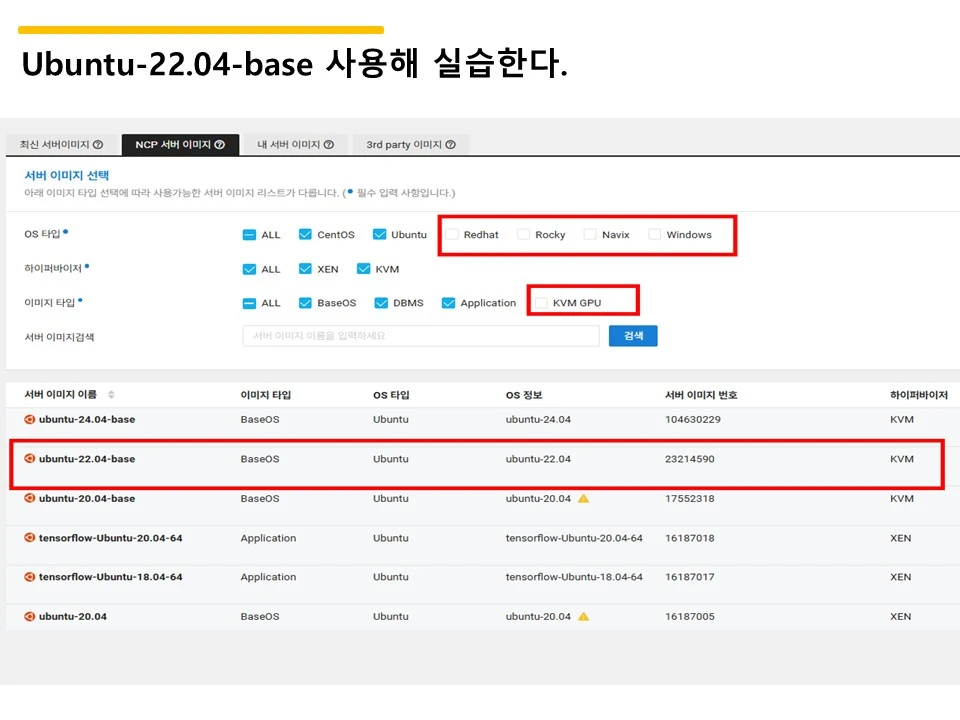
Task: Click Application type in tensorflow-Ubuntu-18.04-64 row
Action: [268, 577]
